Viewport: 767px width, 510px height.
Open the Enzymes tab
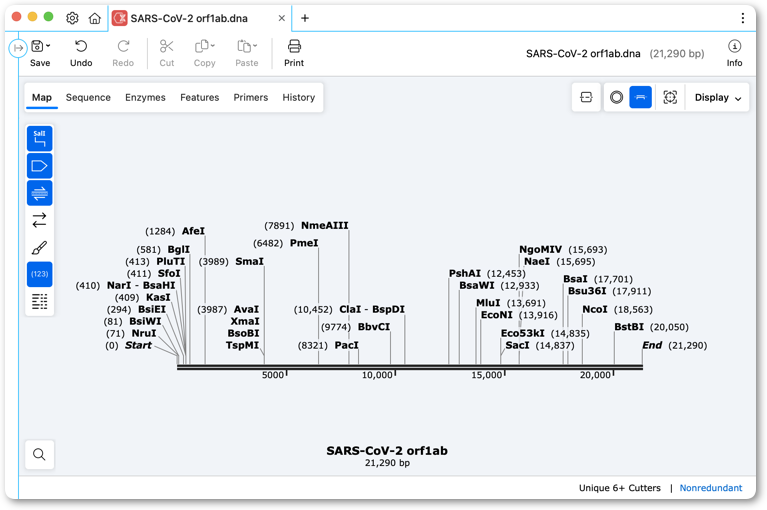[x=145, y=97]
